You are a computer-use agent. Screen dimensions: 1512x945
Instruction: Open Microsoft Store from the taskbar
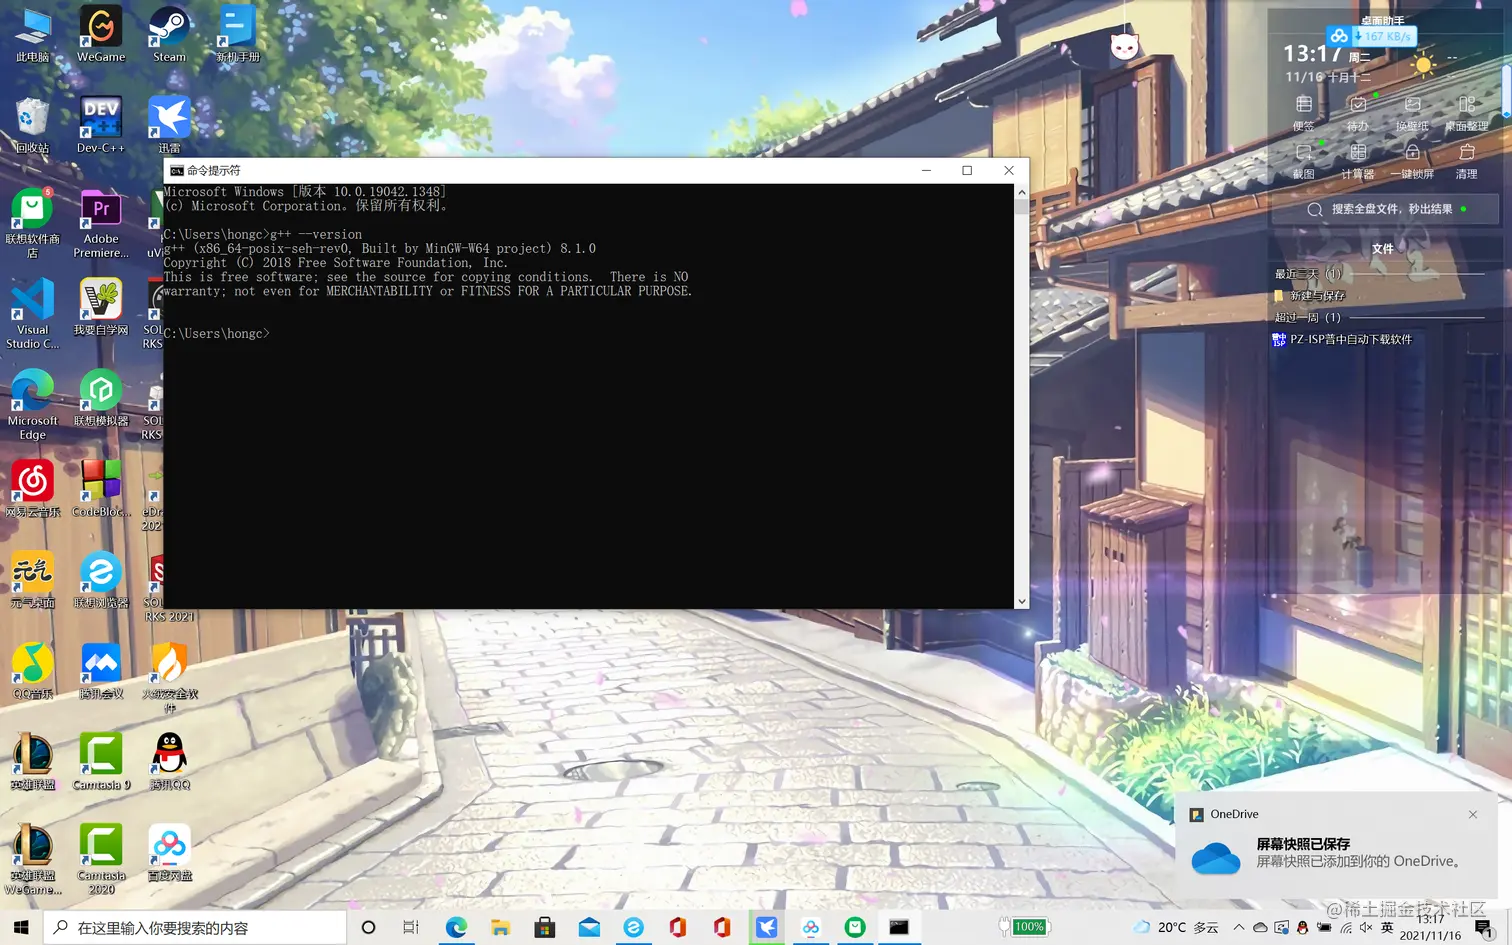[x=545, y=928]
